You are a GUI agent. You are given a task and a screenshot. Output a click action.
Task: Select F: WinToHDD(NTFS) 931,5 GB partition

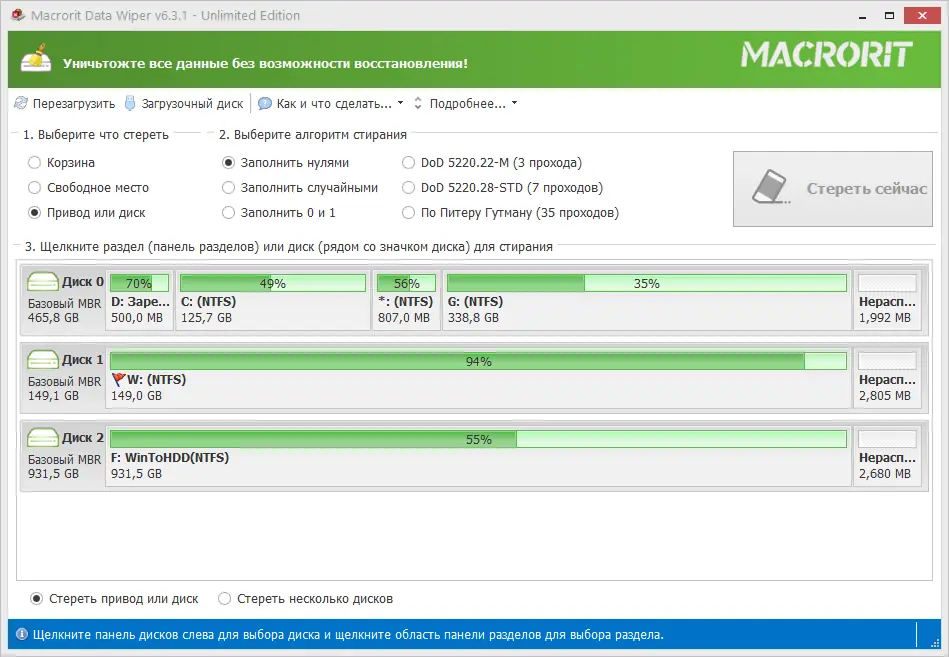(x=478, y=457)
